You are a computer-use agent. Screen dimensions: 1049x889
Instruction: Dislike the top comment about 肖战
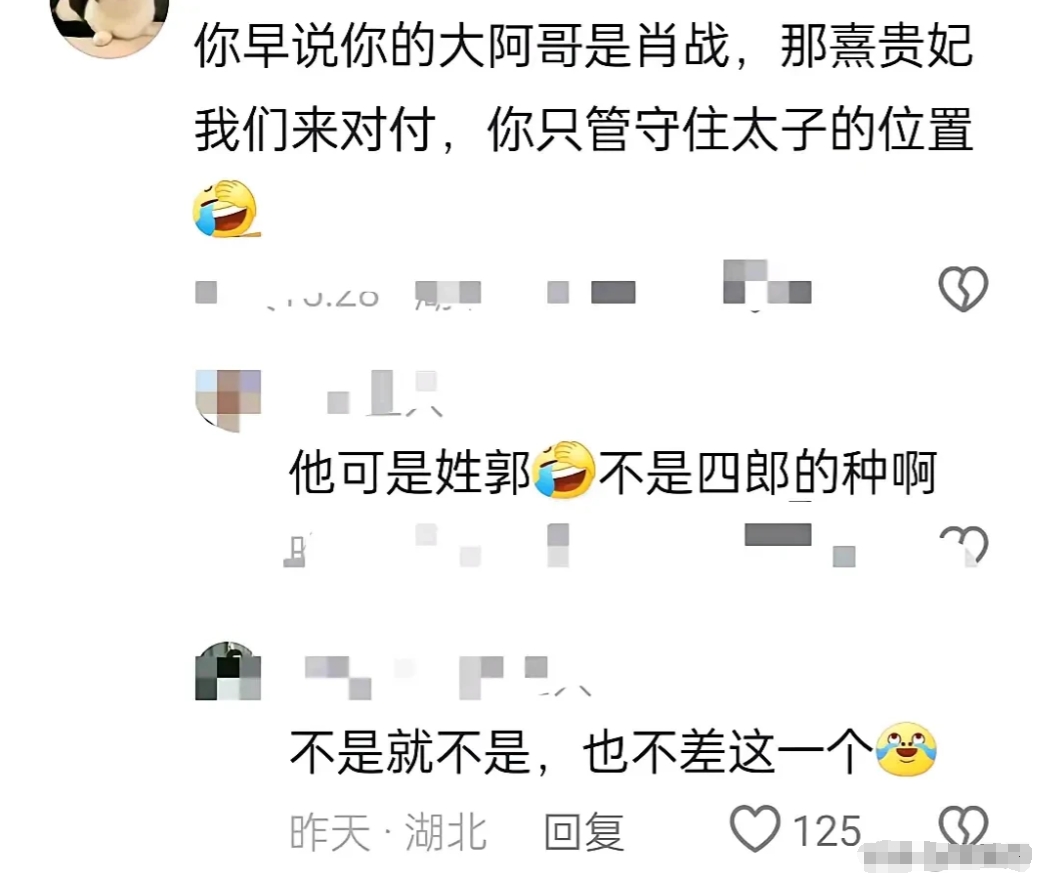(x=963, y=288)
